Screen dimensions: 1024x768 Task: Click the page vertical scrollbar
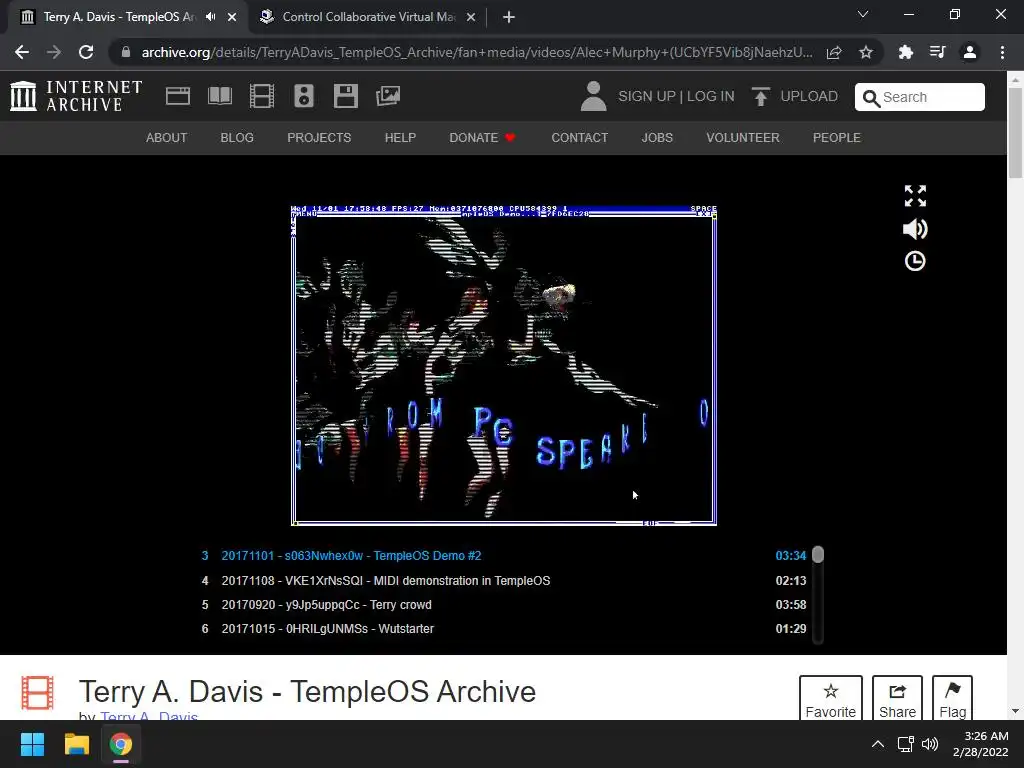coord(1015,133)
